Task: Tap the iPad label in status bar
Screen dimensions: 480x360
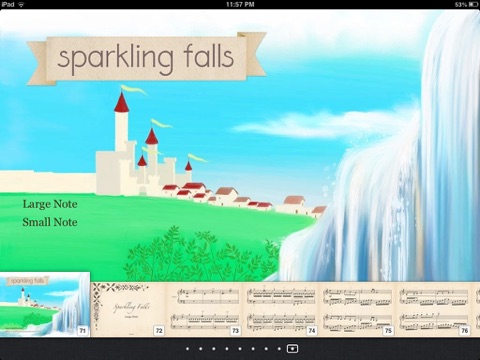Action: (x=8, y=4)
